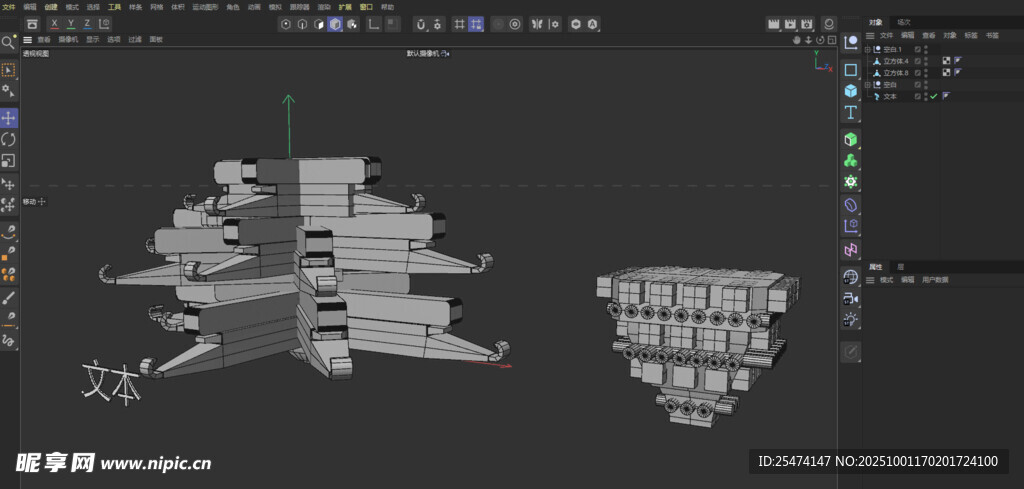Toggle the green checkmark on 文本 object
The height and width of the screenshot is (489, 1024).
[933, 96]
